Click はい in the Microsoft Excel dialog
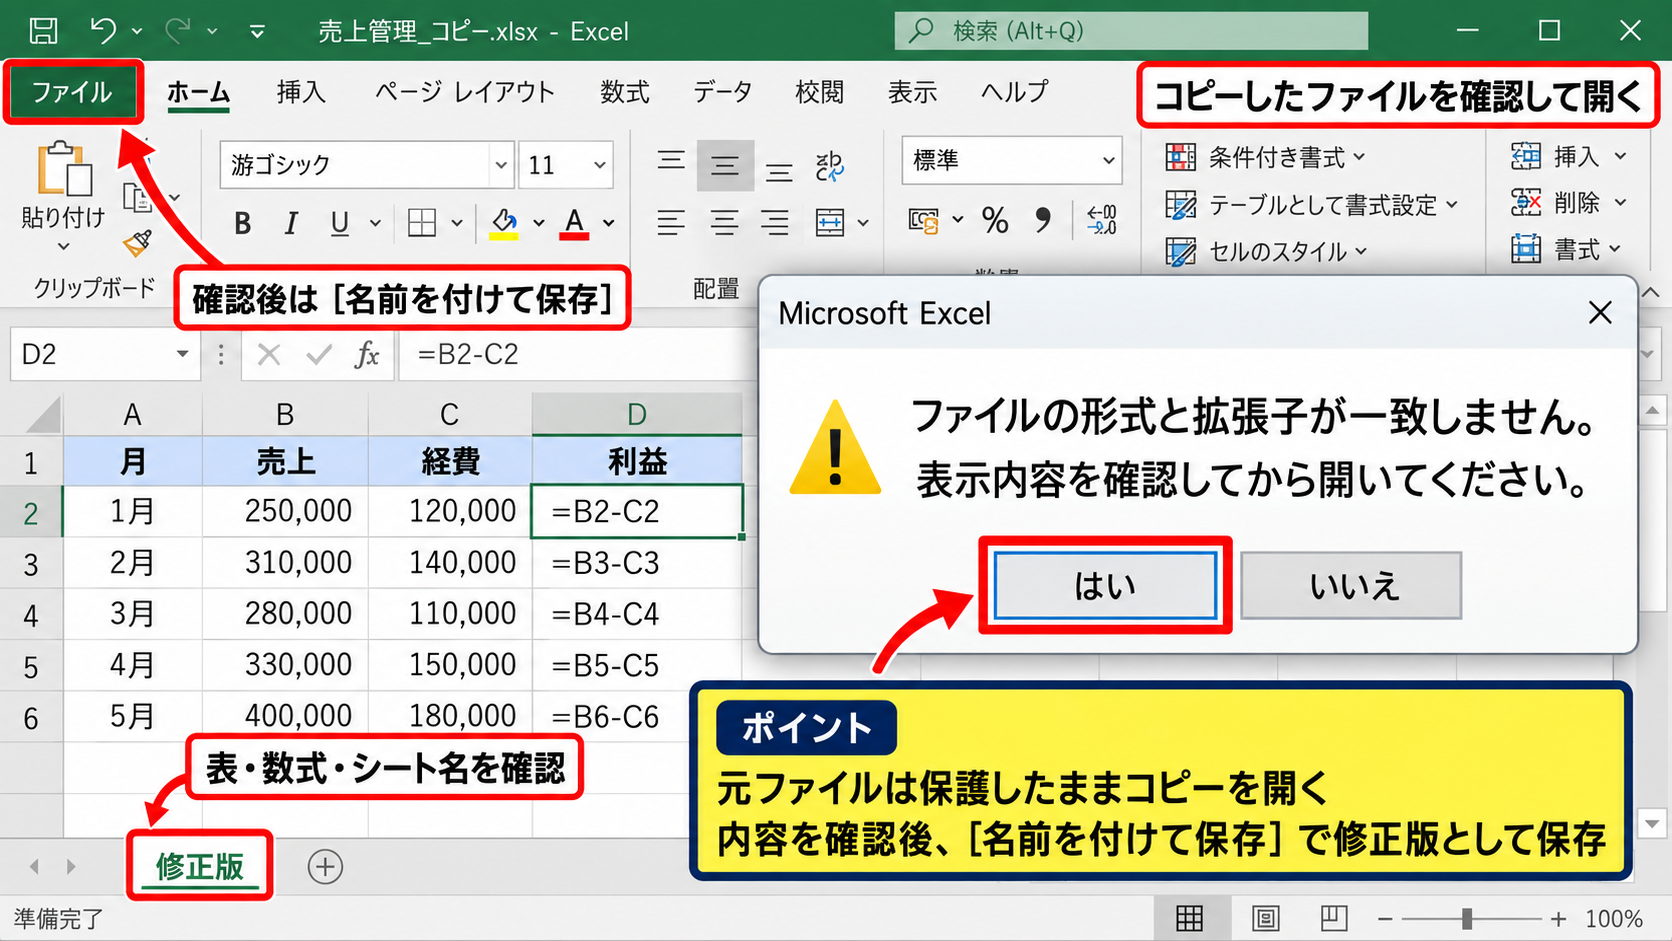 click(x=1105, y=585)
